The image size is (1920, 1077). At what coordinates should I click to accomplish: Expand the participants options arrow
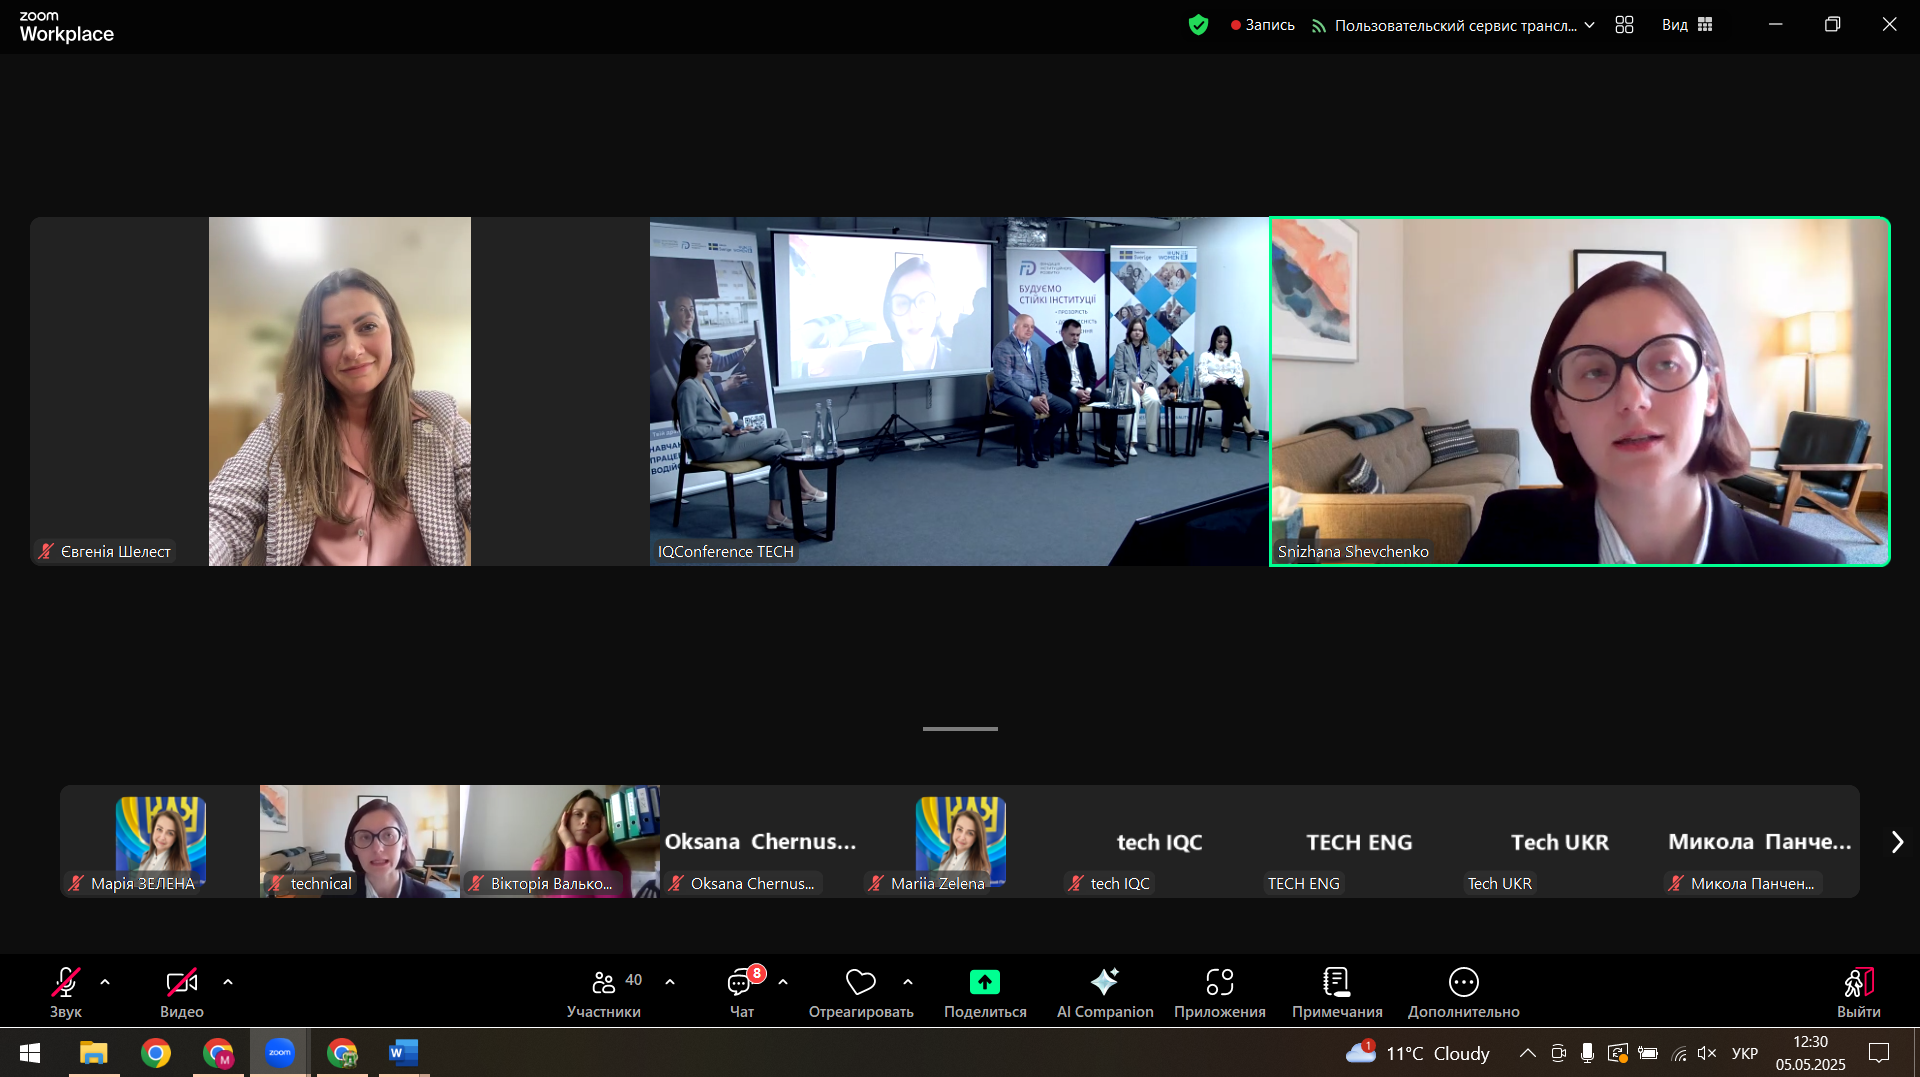coord(670,982)
